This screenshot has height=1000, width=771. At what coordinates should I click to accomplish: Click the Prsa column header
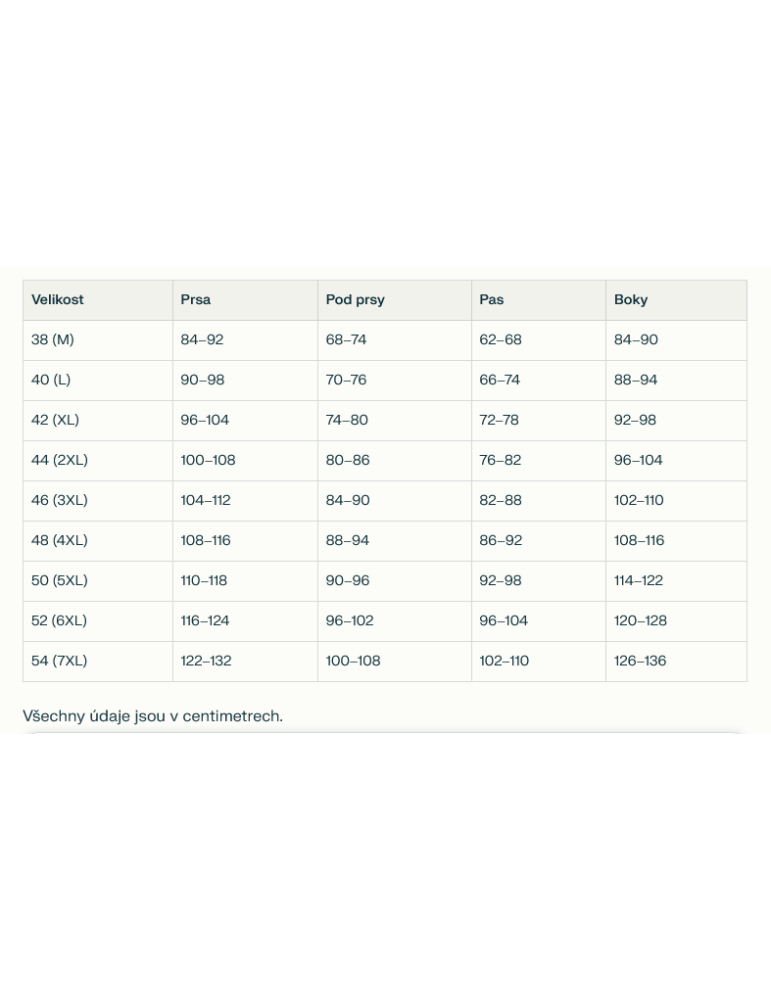[x=196, y=300]
